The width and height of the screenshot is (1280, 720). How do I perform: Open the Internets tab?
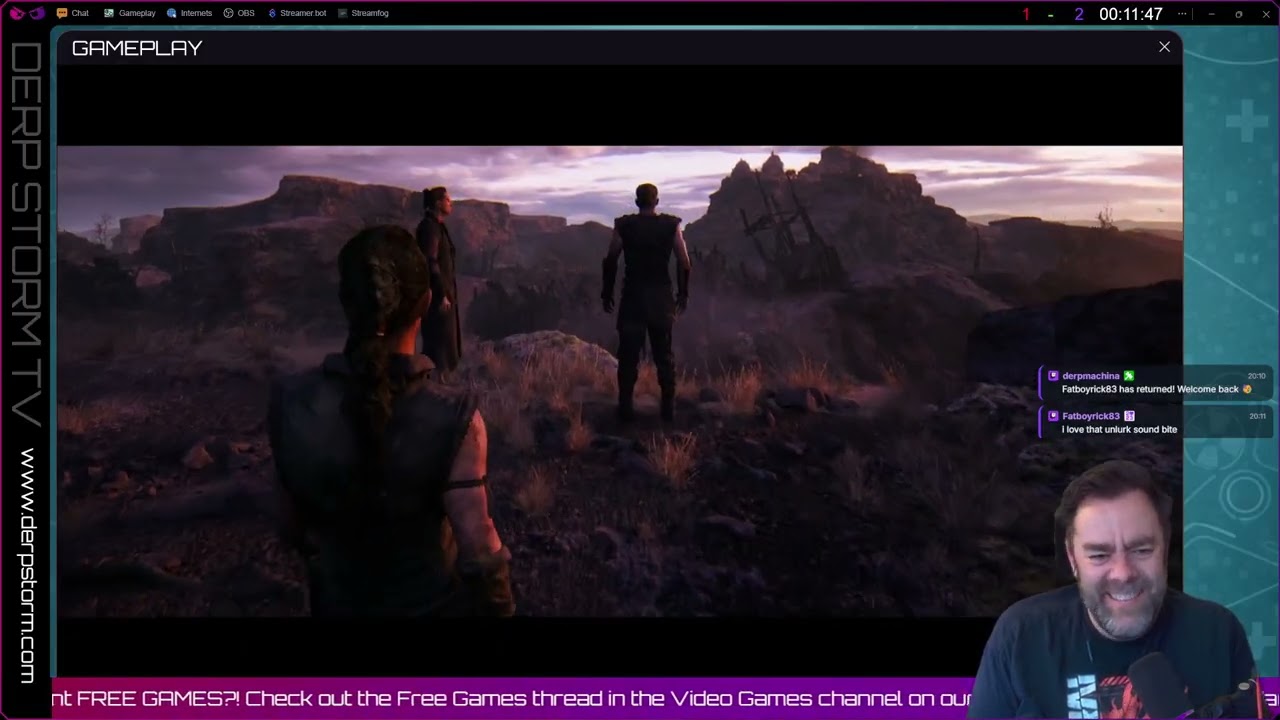point(189,13)
